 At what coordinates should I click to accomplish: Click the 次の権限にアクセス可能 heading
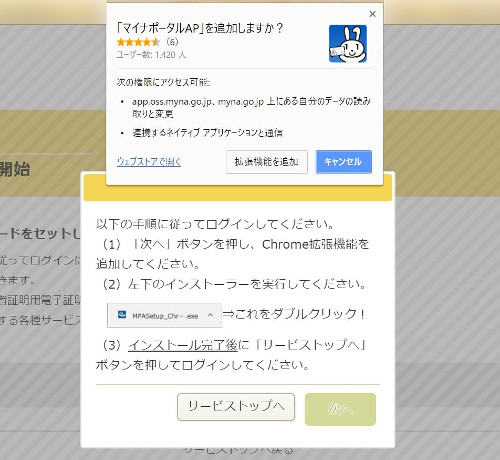(x=163, y=82)
